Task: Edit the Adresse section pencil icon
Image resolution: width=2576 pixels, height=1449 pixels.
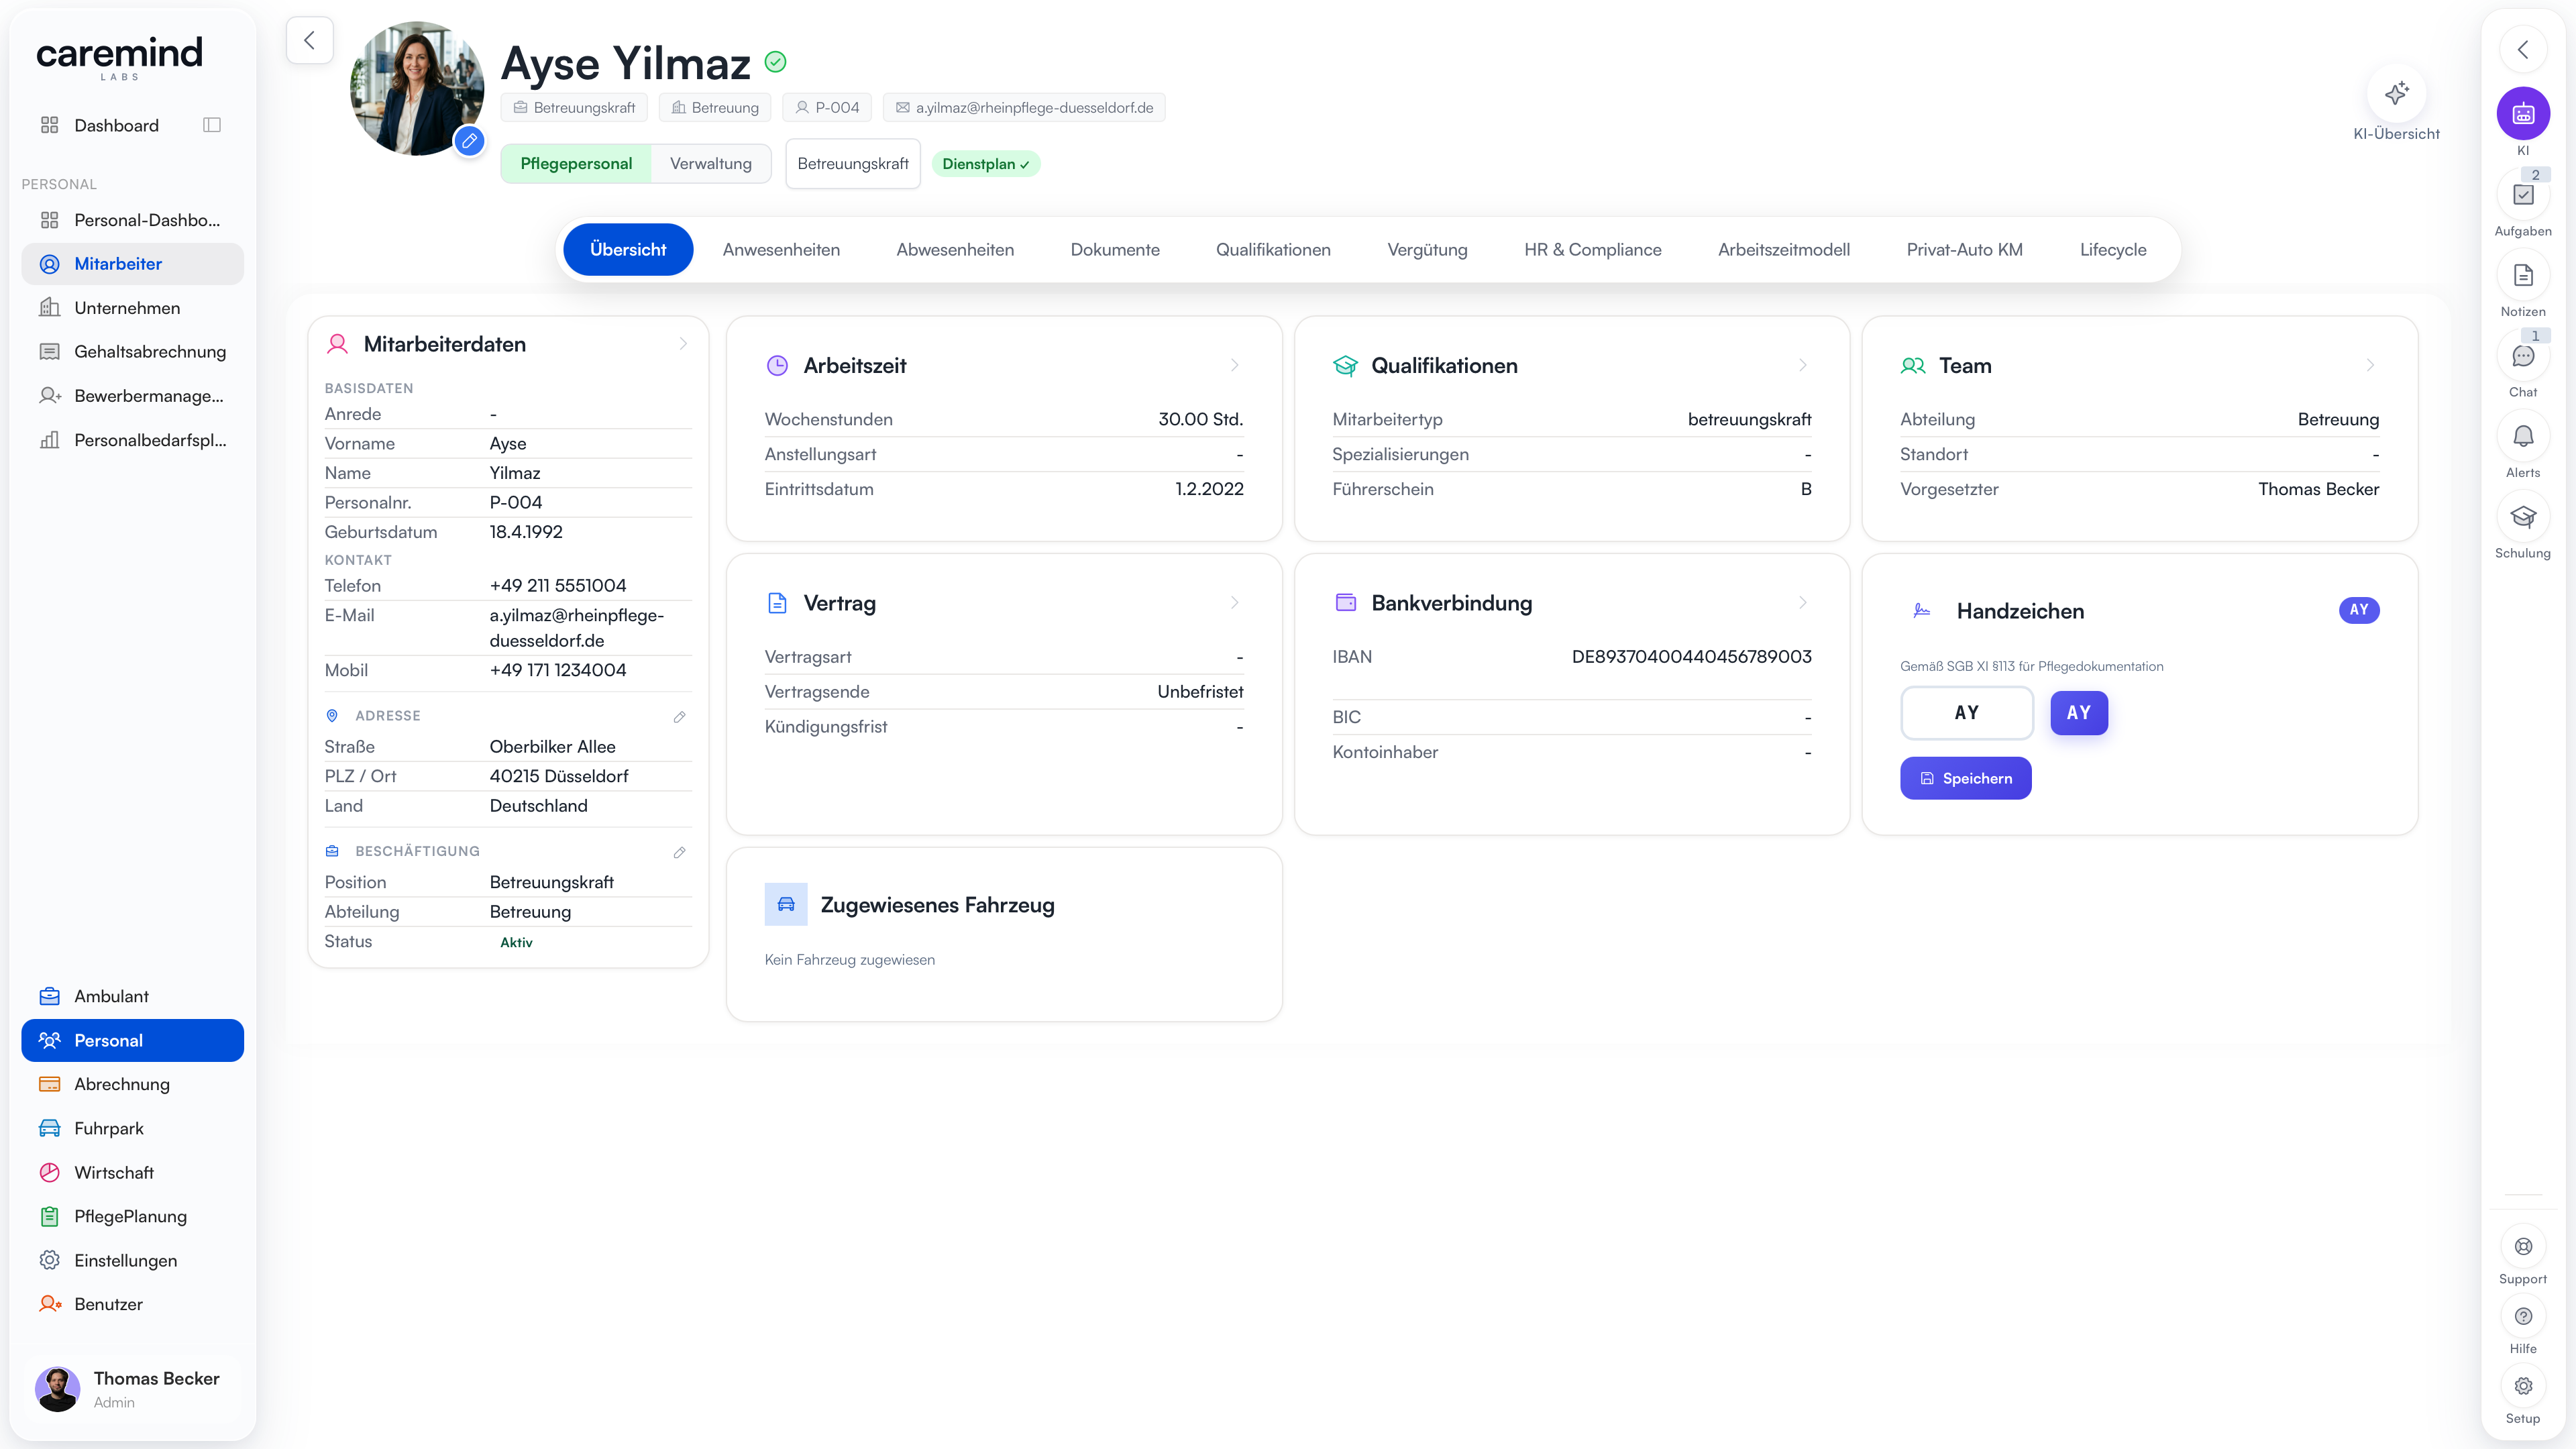Action: (x=679, y=717)
